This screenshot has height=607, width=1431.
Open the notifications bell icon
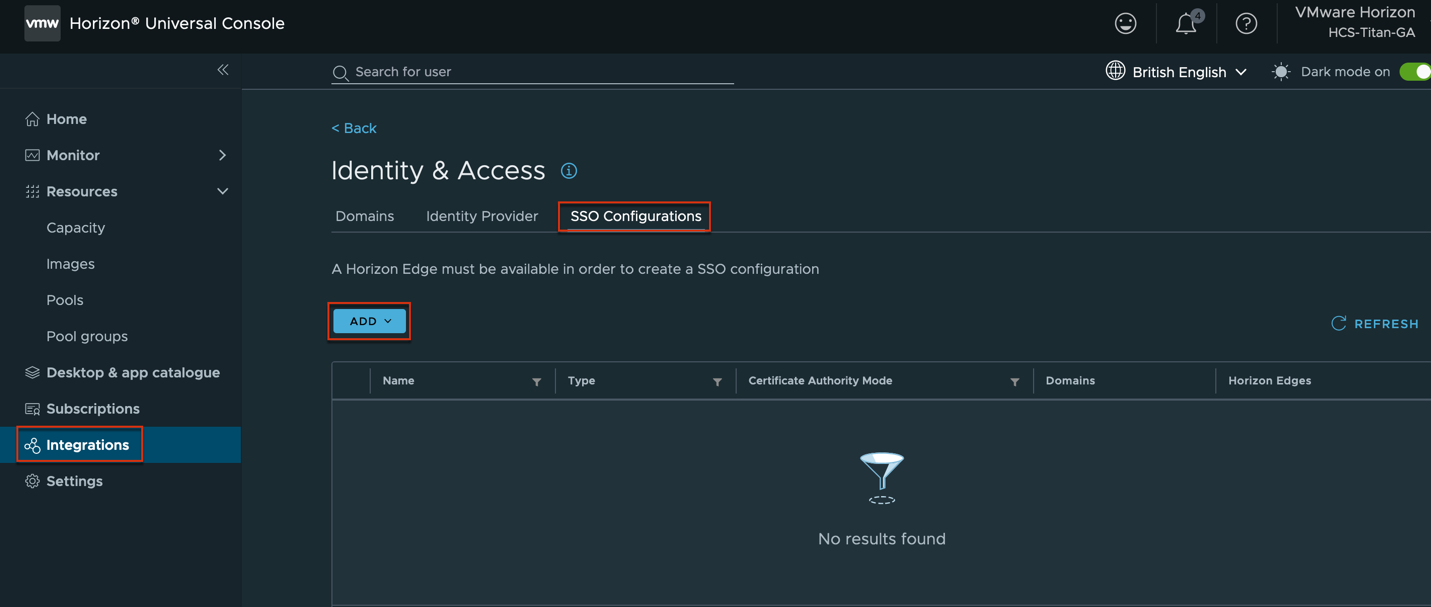coord(1187,23)
